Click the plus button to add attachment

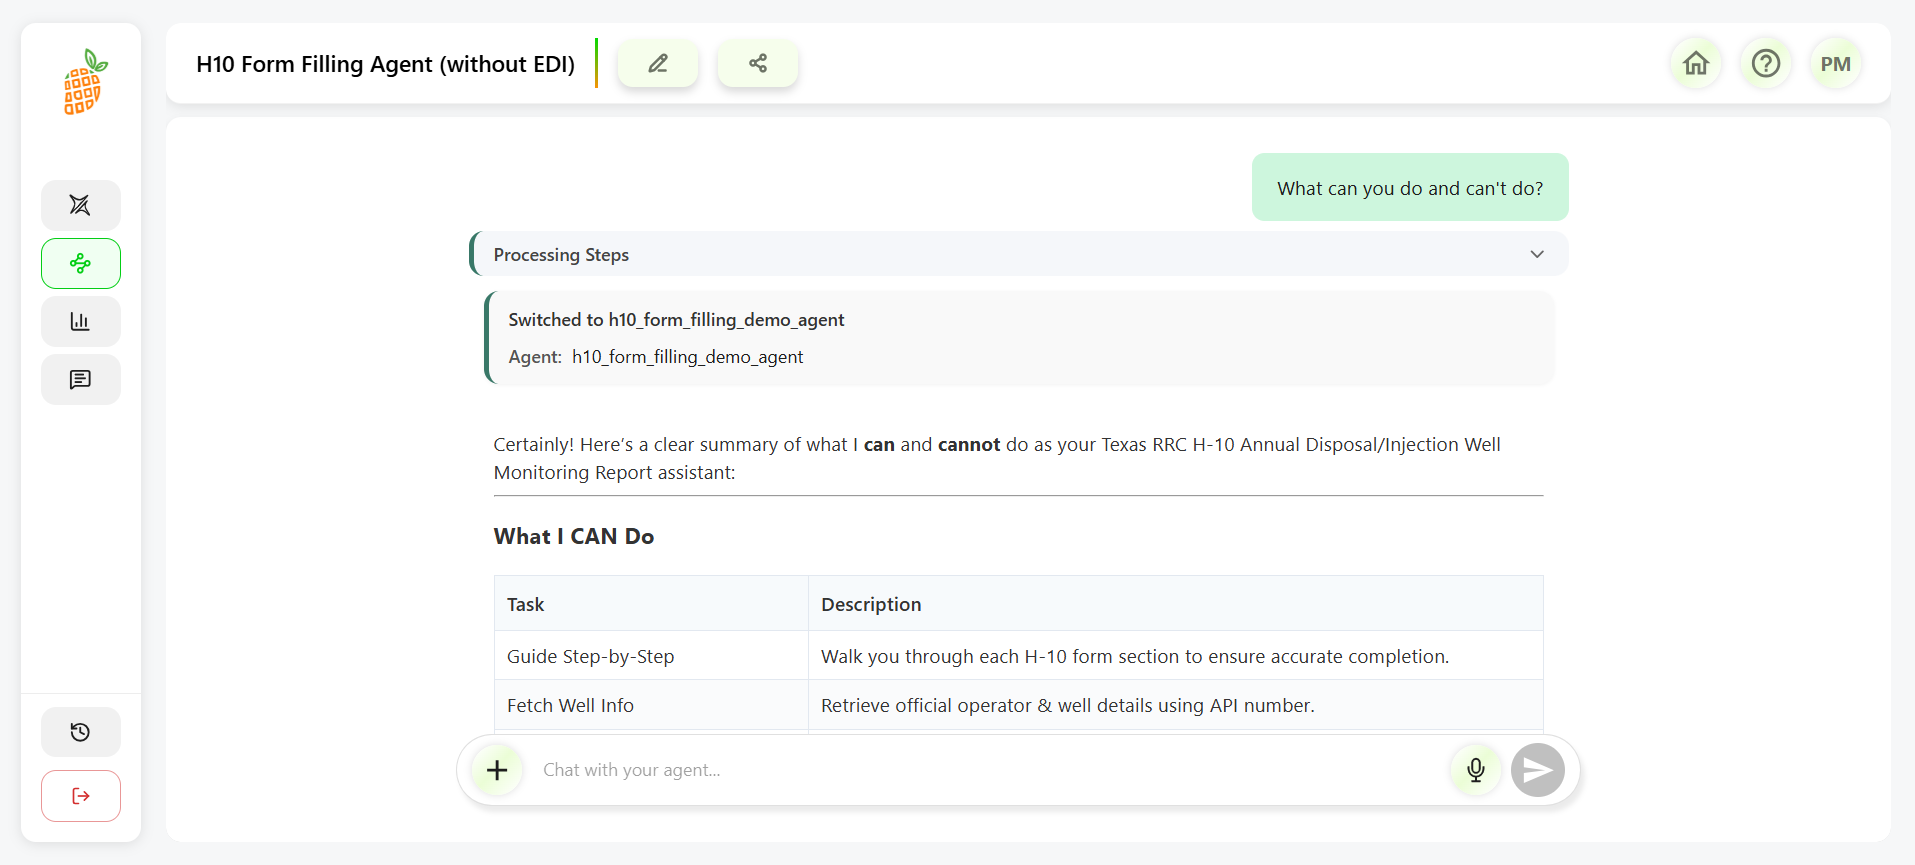(x=497, y=770)
